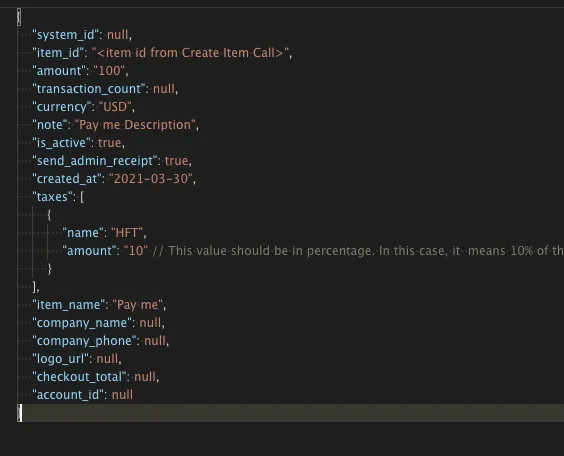The image size is (564, 456).
Task: Click the "Pay me" item_name value
Action: 137,305
